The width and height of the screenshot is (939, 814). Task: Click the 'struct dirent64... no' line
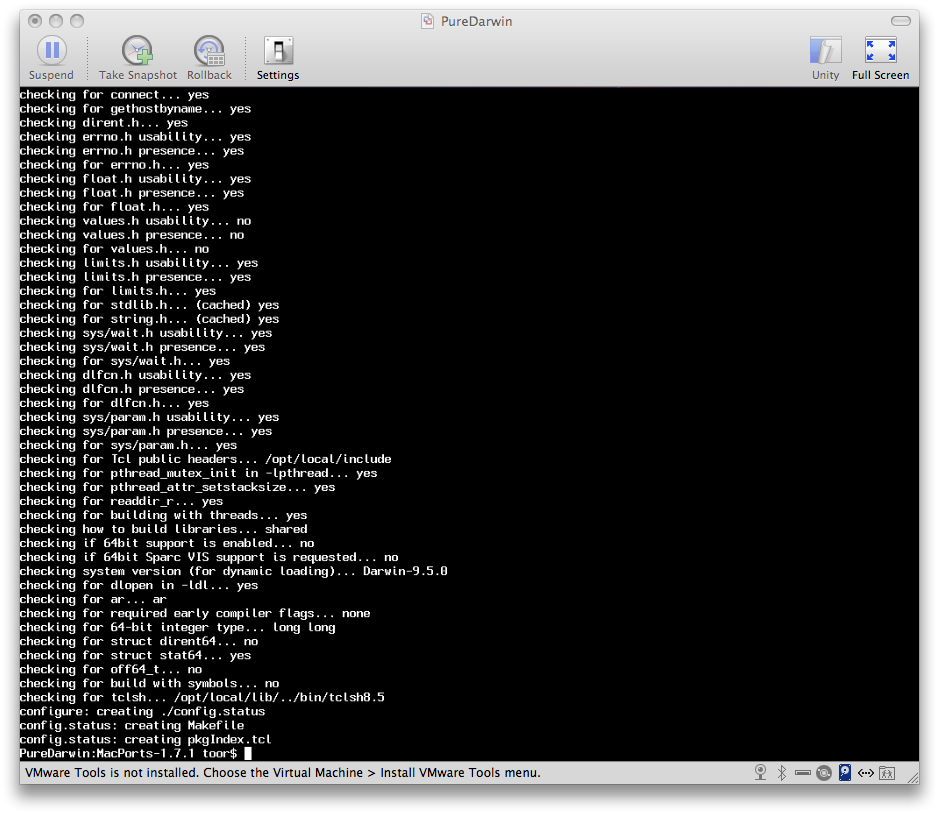pyautogui.click(x=139, y=641)
